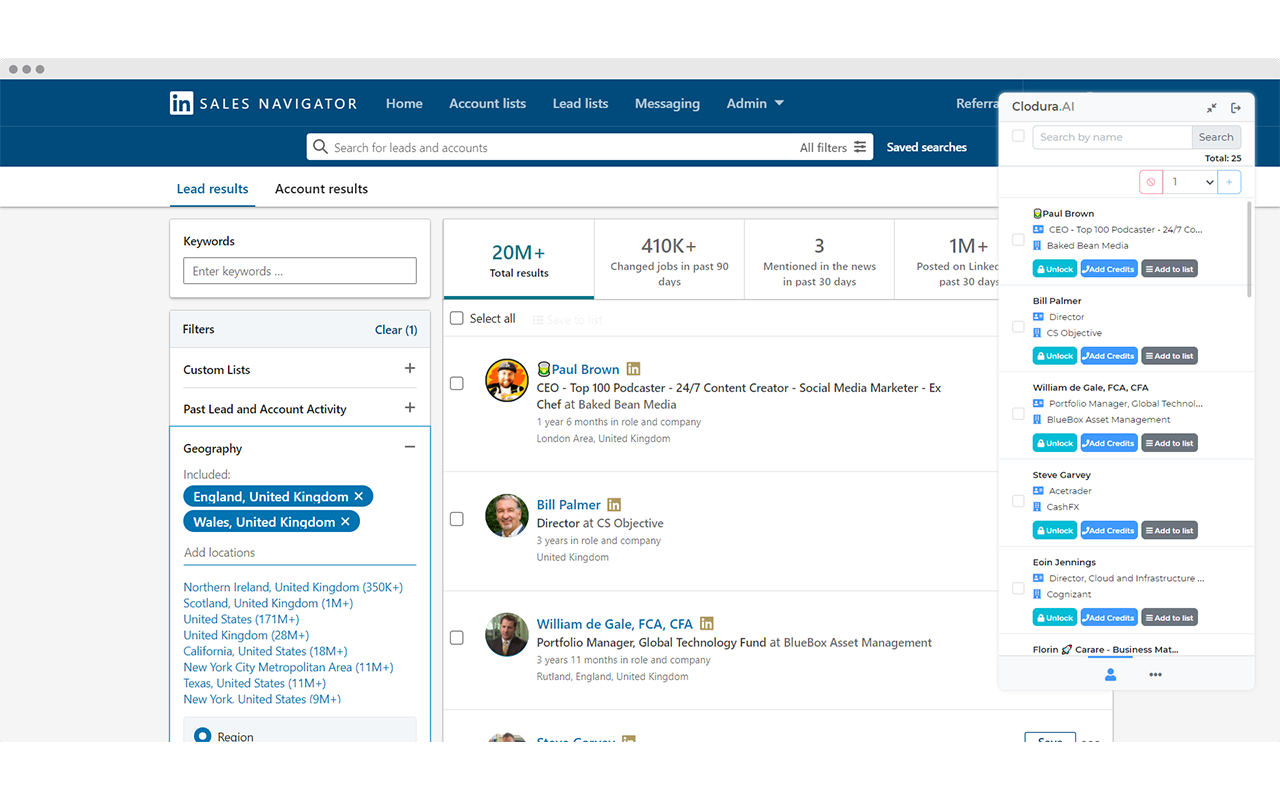Image resolution: width=1280 pixels, height=800 pixels.
Task: Open Saved searches
Action: [x=926, y=147]
